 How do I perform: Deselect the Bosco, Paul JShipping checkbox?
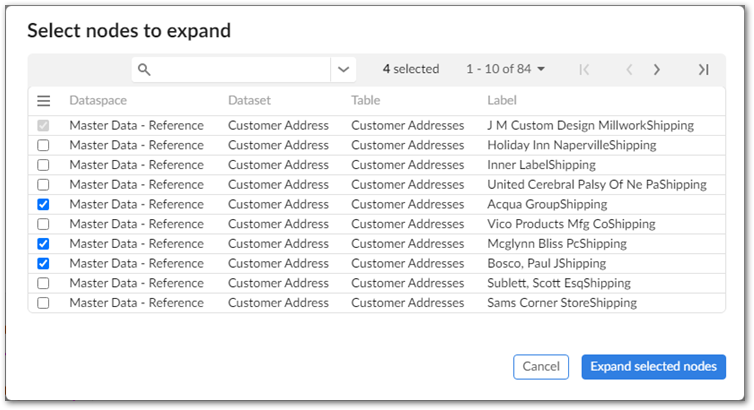(43, 264)
